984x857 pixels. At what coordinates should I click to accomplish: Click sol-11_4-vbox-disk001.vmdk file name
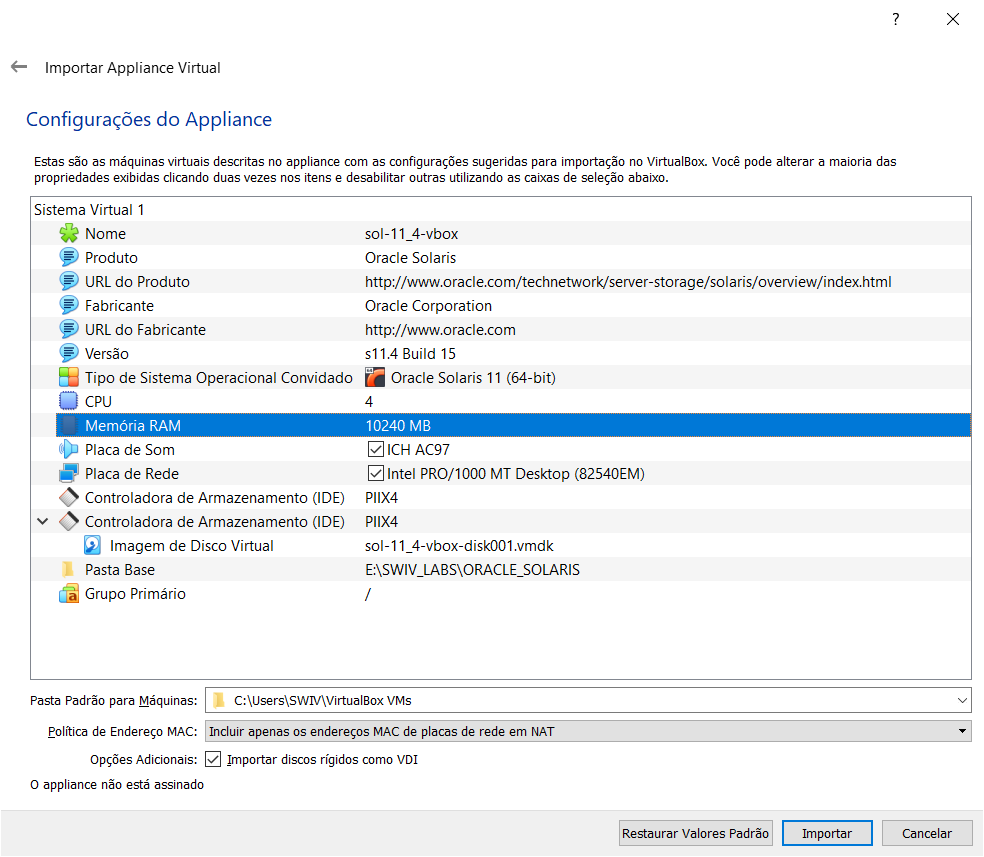pos(459,546)
